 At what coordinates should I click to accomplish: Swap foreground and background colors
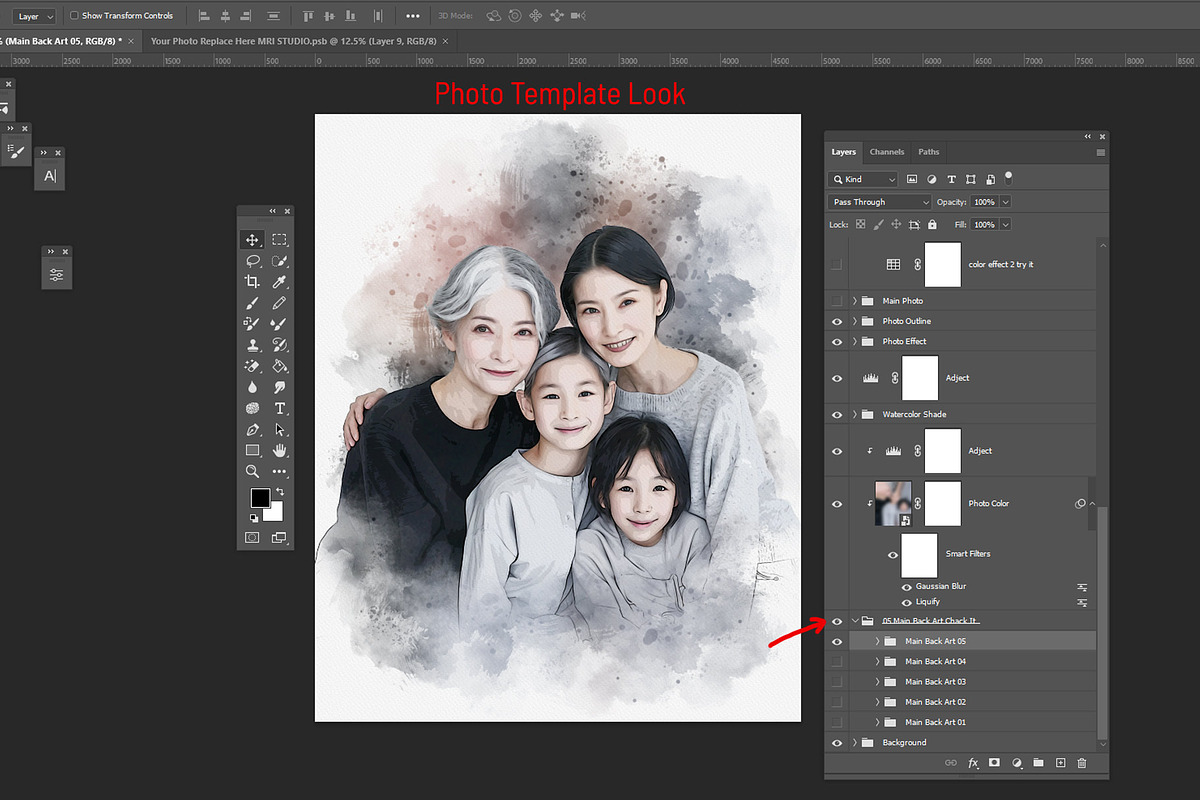point(280,492)
